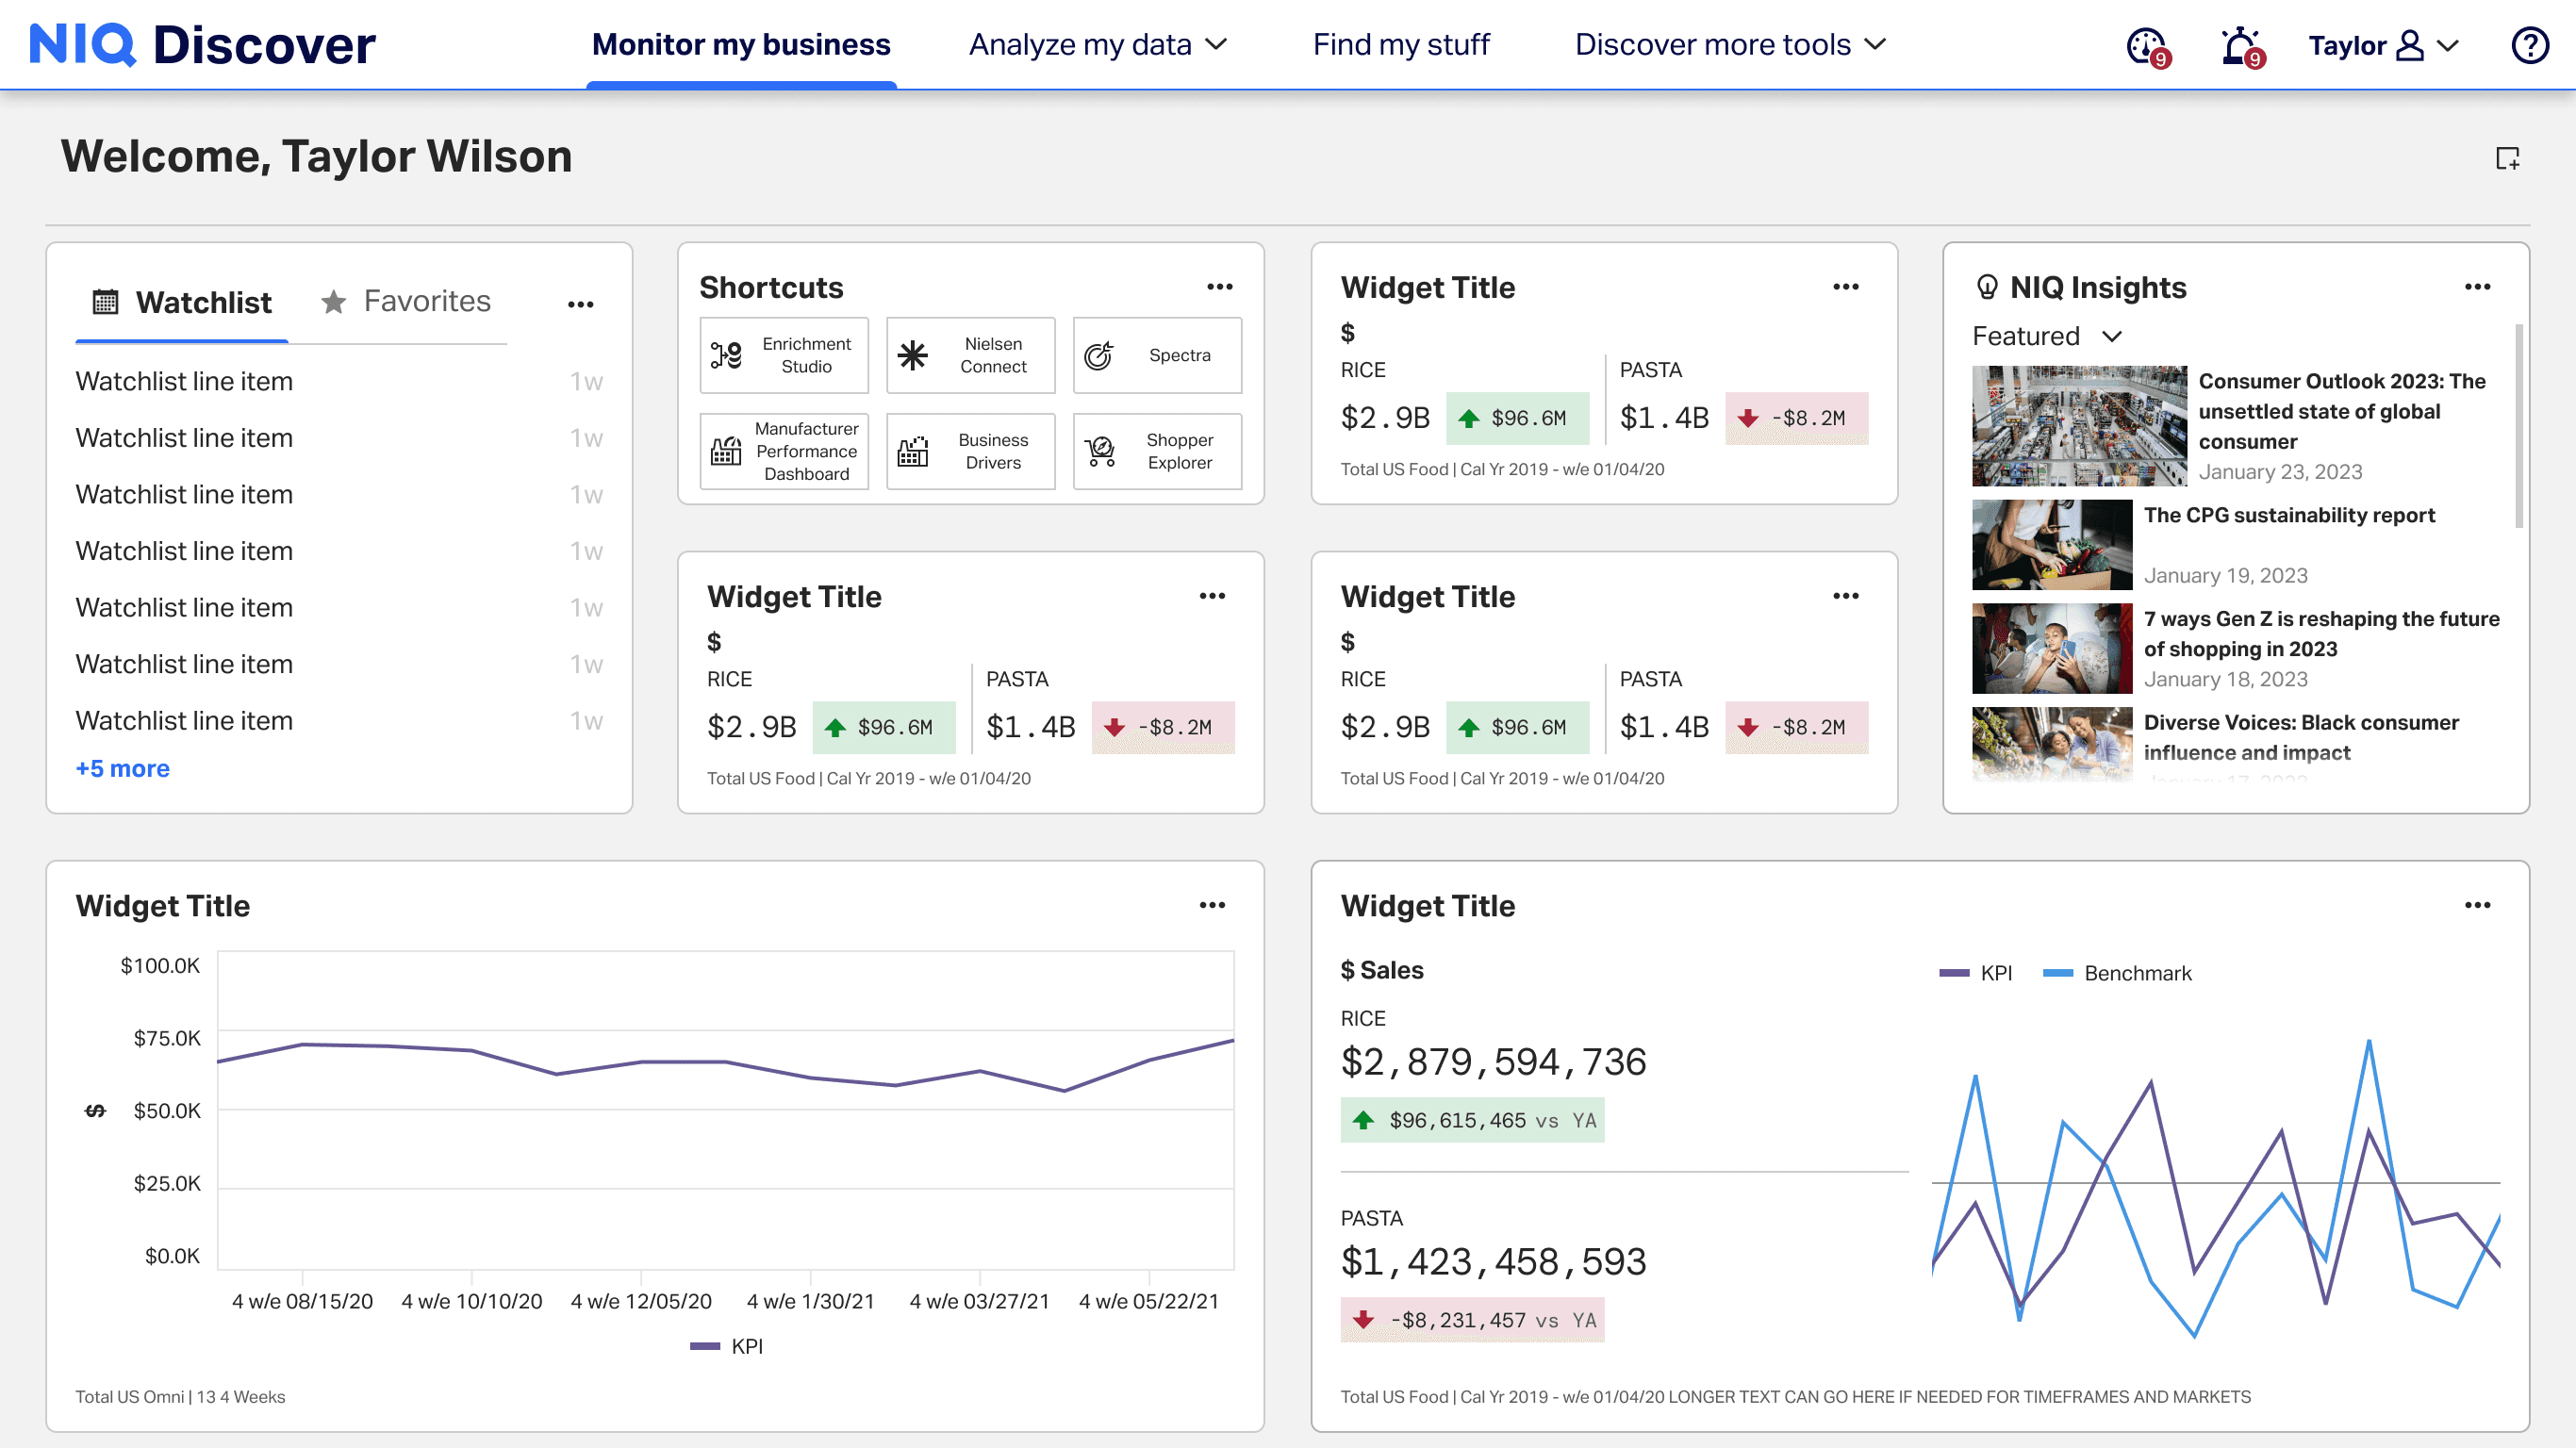The width and height of the screenshot is (2576, 1448).
Task: Click the add widget icon near welcome header
Action: pos(2506,158)
